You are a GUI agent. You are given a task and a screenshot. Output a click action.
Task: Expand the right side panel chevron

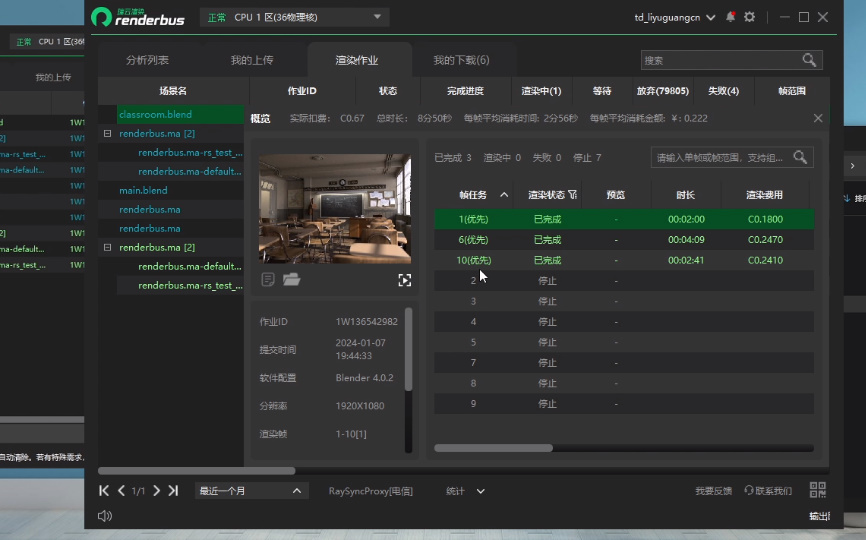852,166
